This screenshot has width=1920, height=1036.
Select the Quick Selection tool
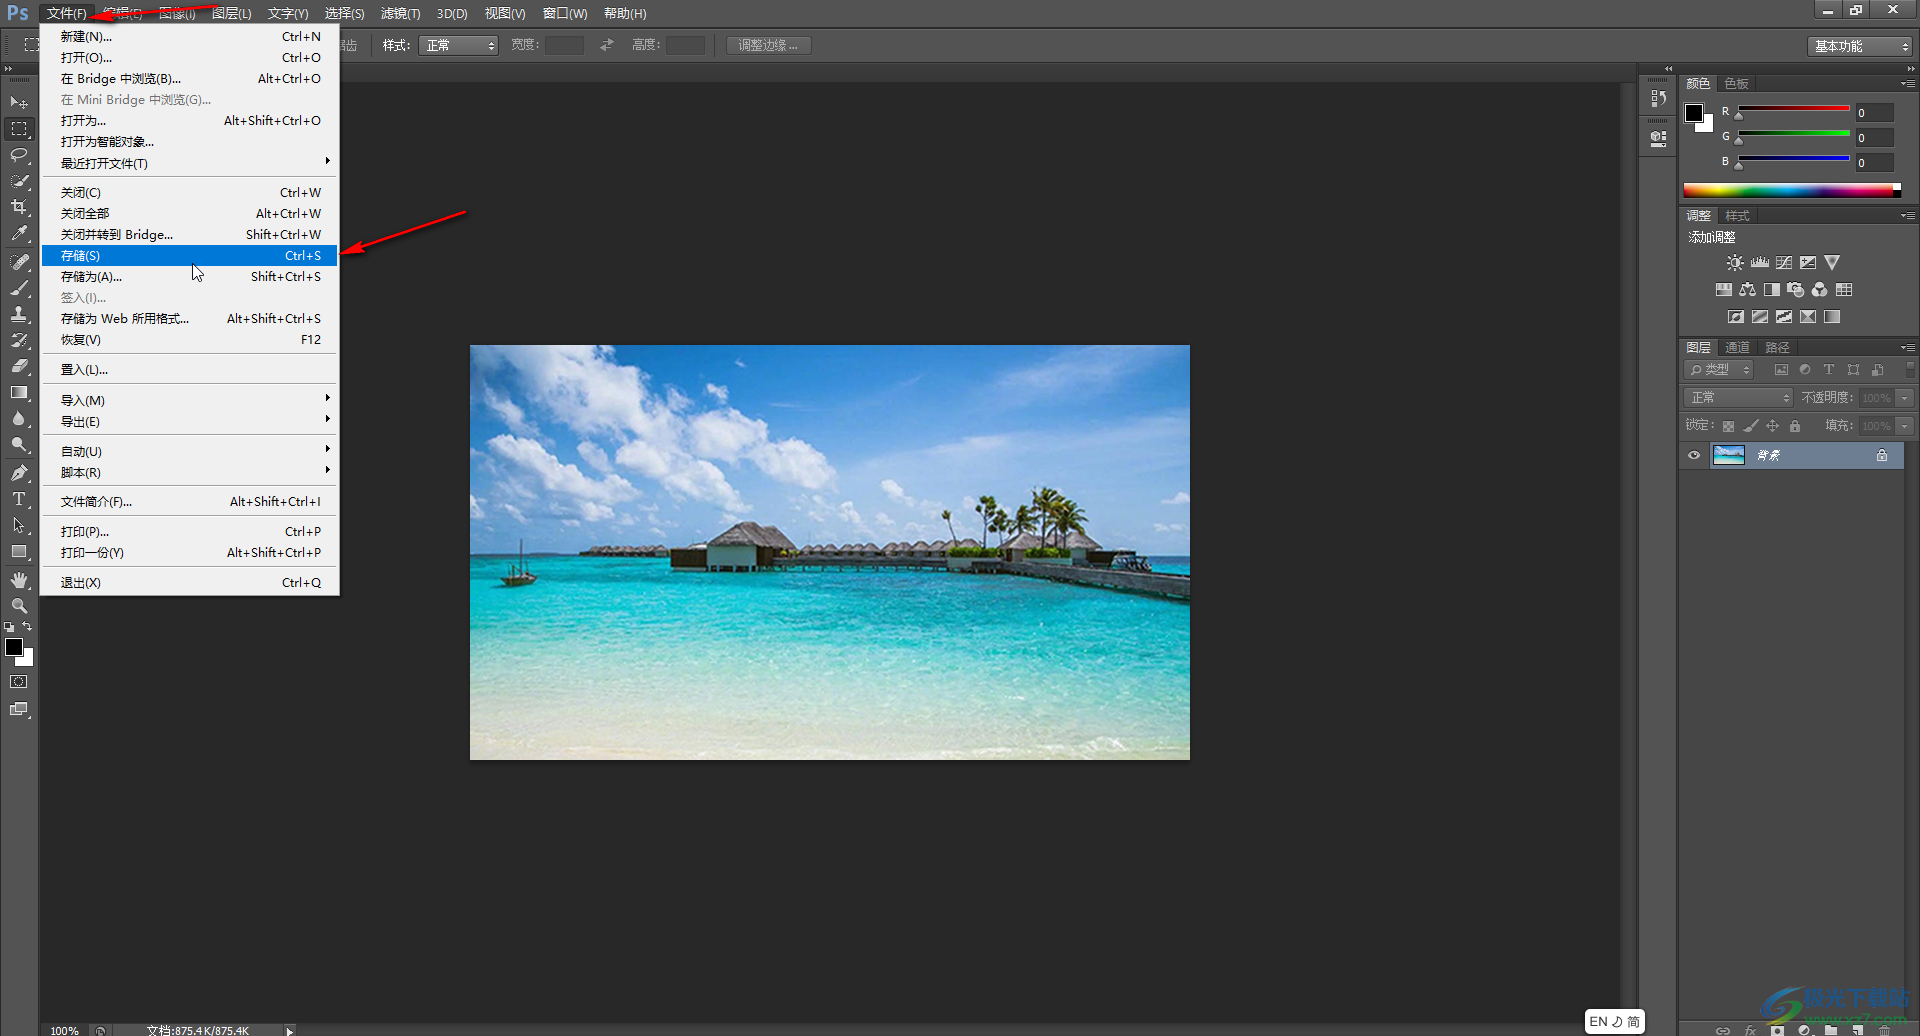(19, 181)
